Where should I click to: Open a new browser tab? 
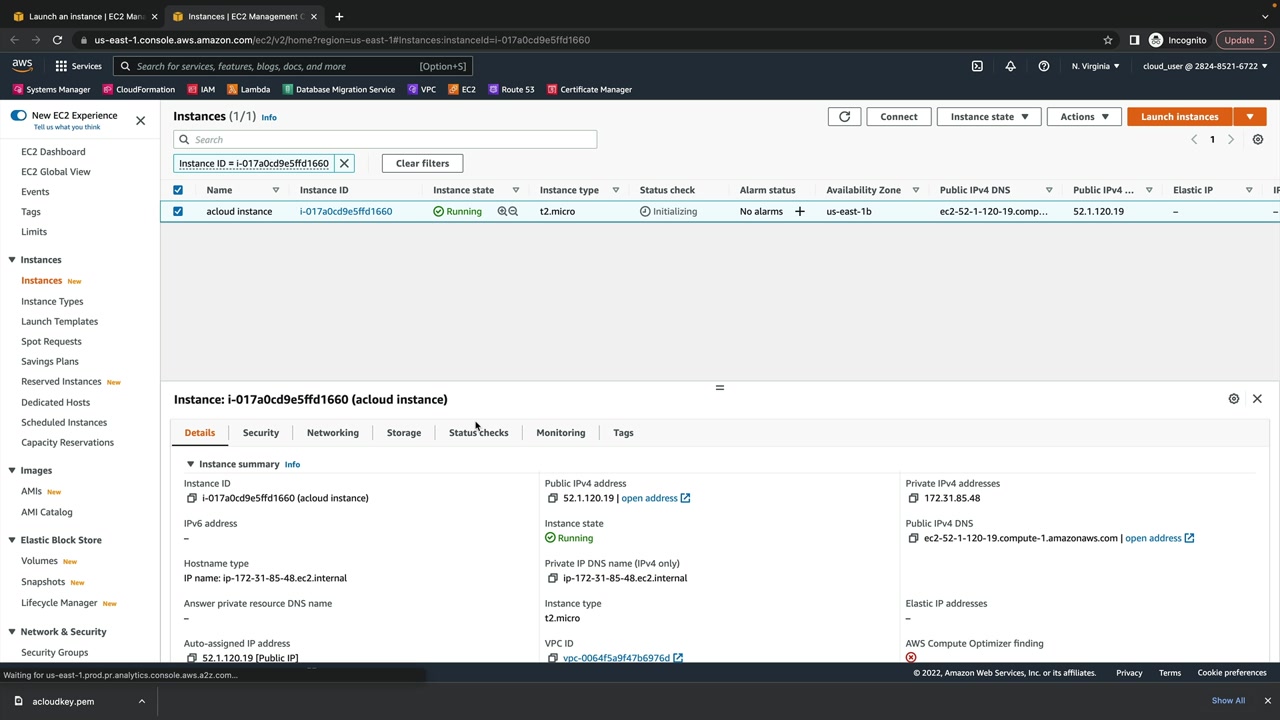pyautogui.click(x=339, y=16)
